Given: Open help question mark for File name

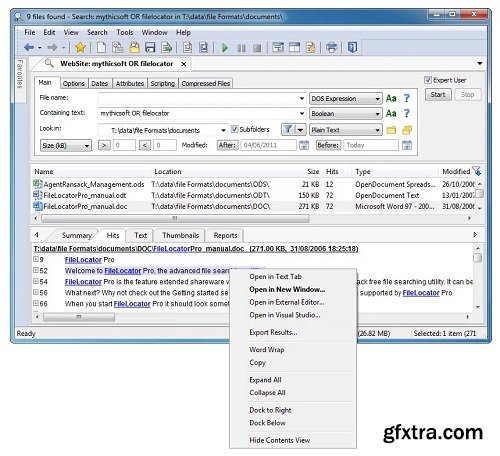Looking at the screenshot, I should click(407, 98).
